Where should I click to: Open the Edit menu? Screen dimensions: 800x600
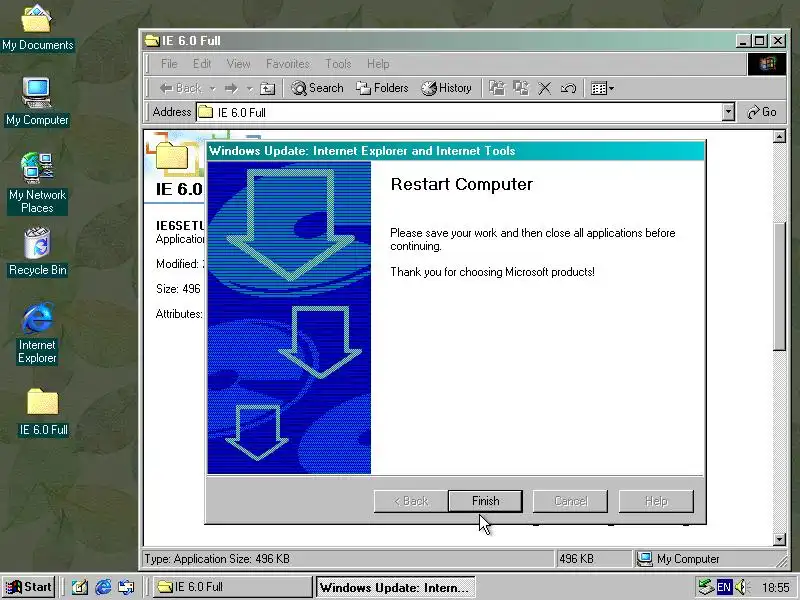point(202,64)
